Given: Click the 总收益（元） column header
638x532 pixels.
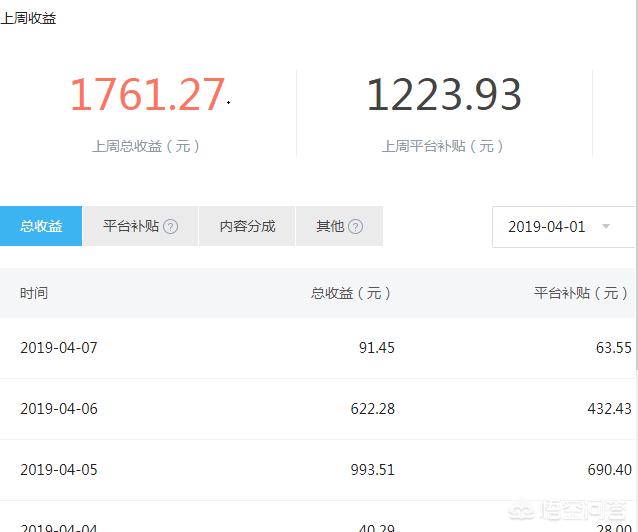Looking at the screenshot, I should [x=351, y=293].
